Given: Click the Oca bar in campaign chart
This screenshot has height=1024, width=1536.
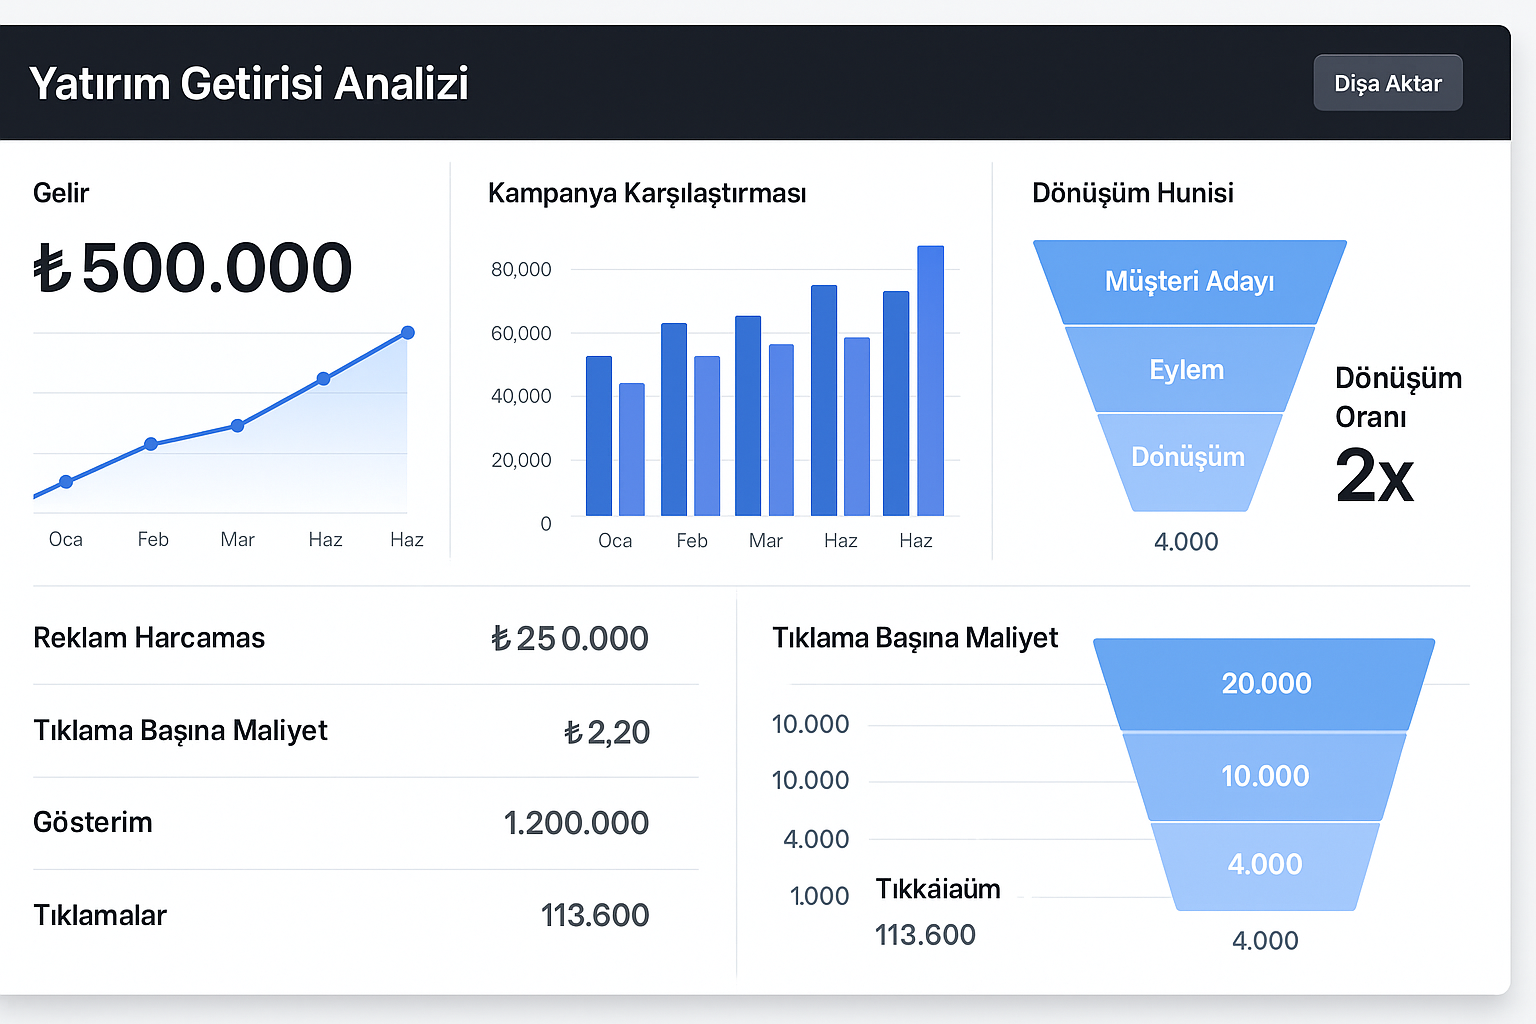Looking at the screenshot, I should pyautogui.click(x=599, y=440).
